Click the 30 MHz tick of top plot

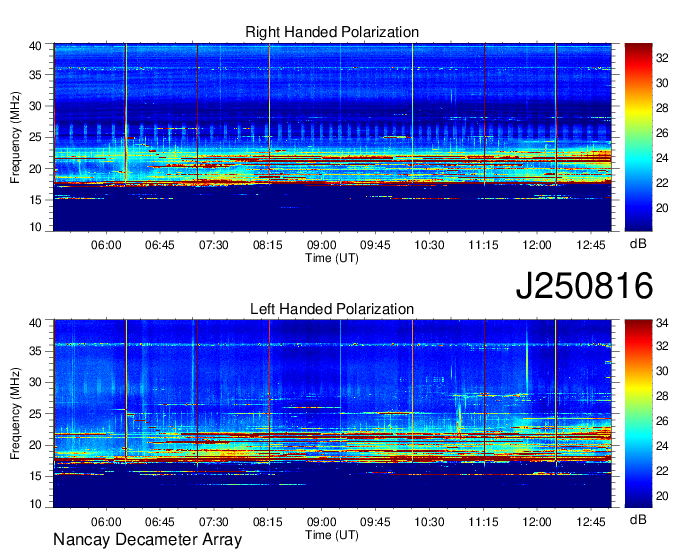pyautogui.click(x=35, y=106)
